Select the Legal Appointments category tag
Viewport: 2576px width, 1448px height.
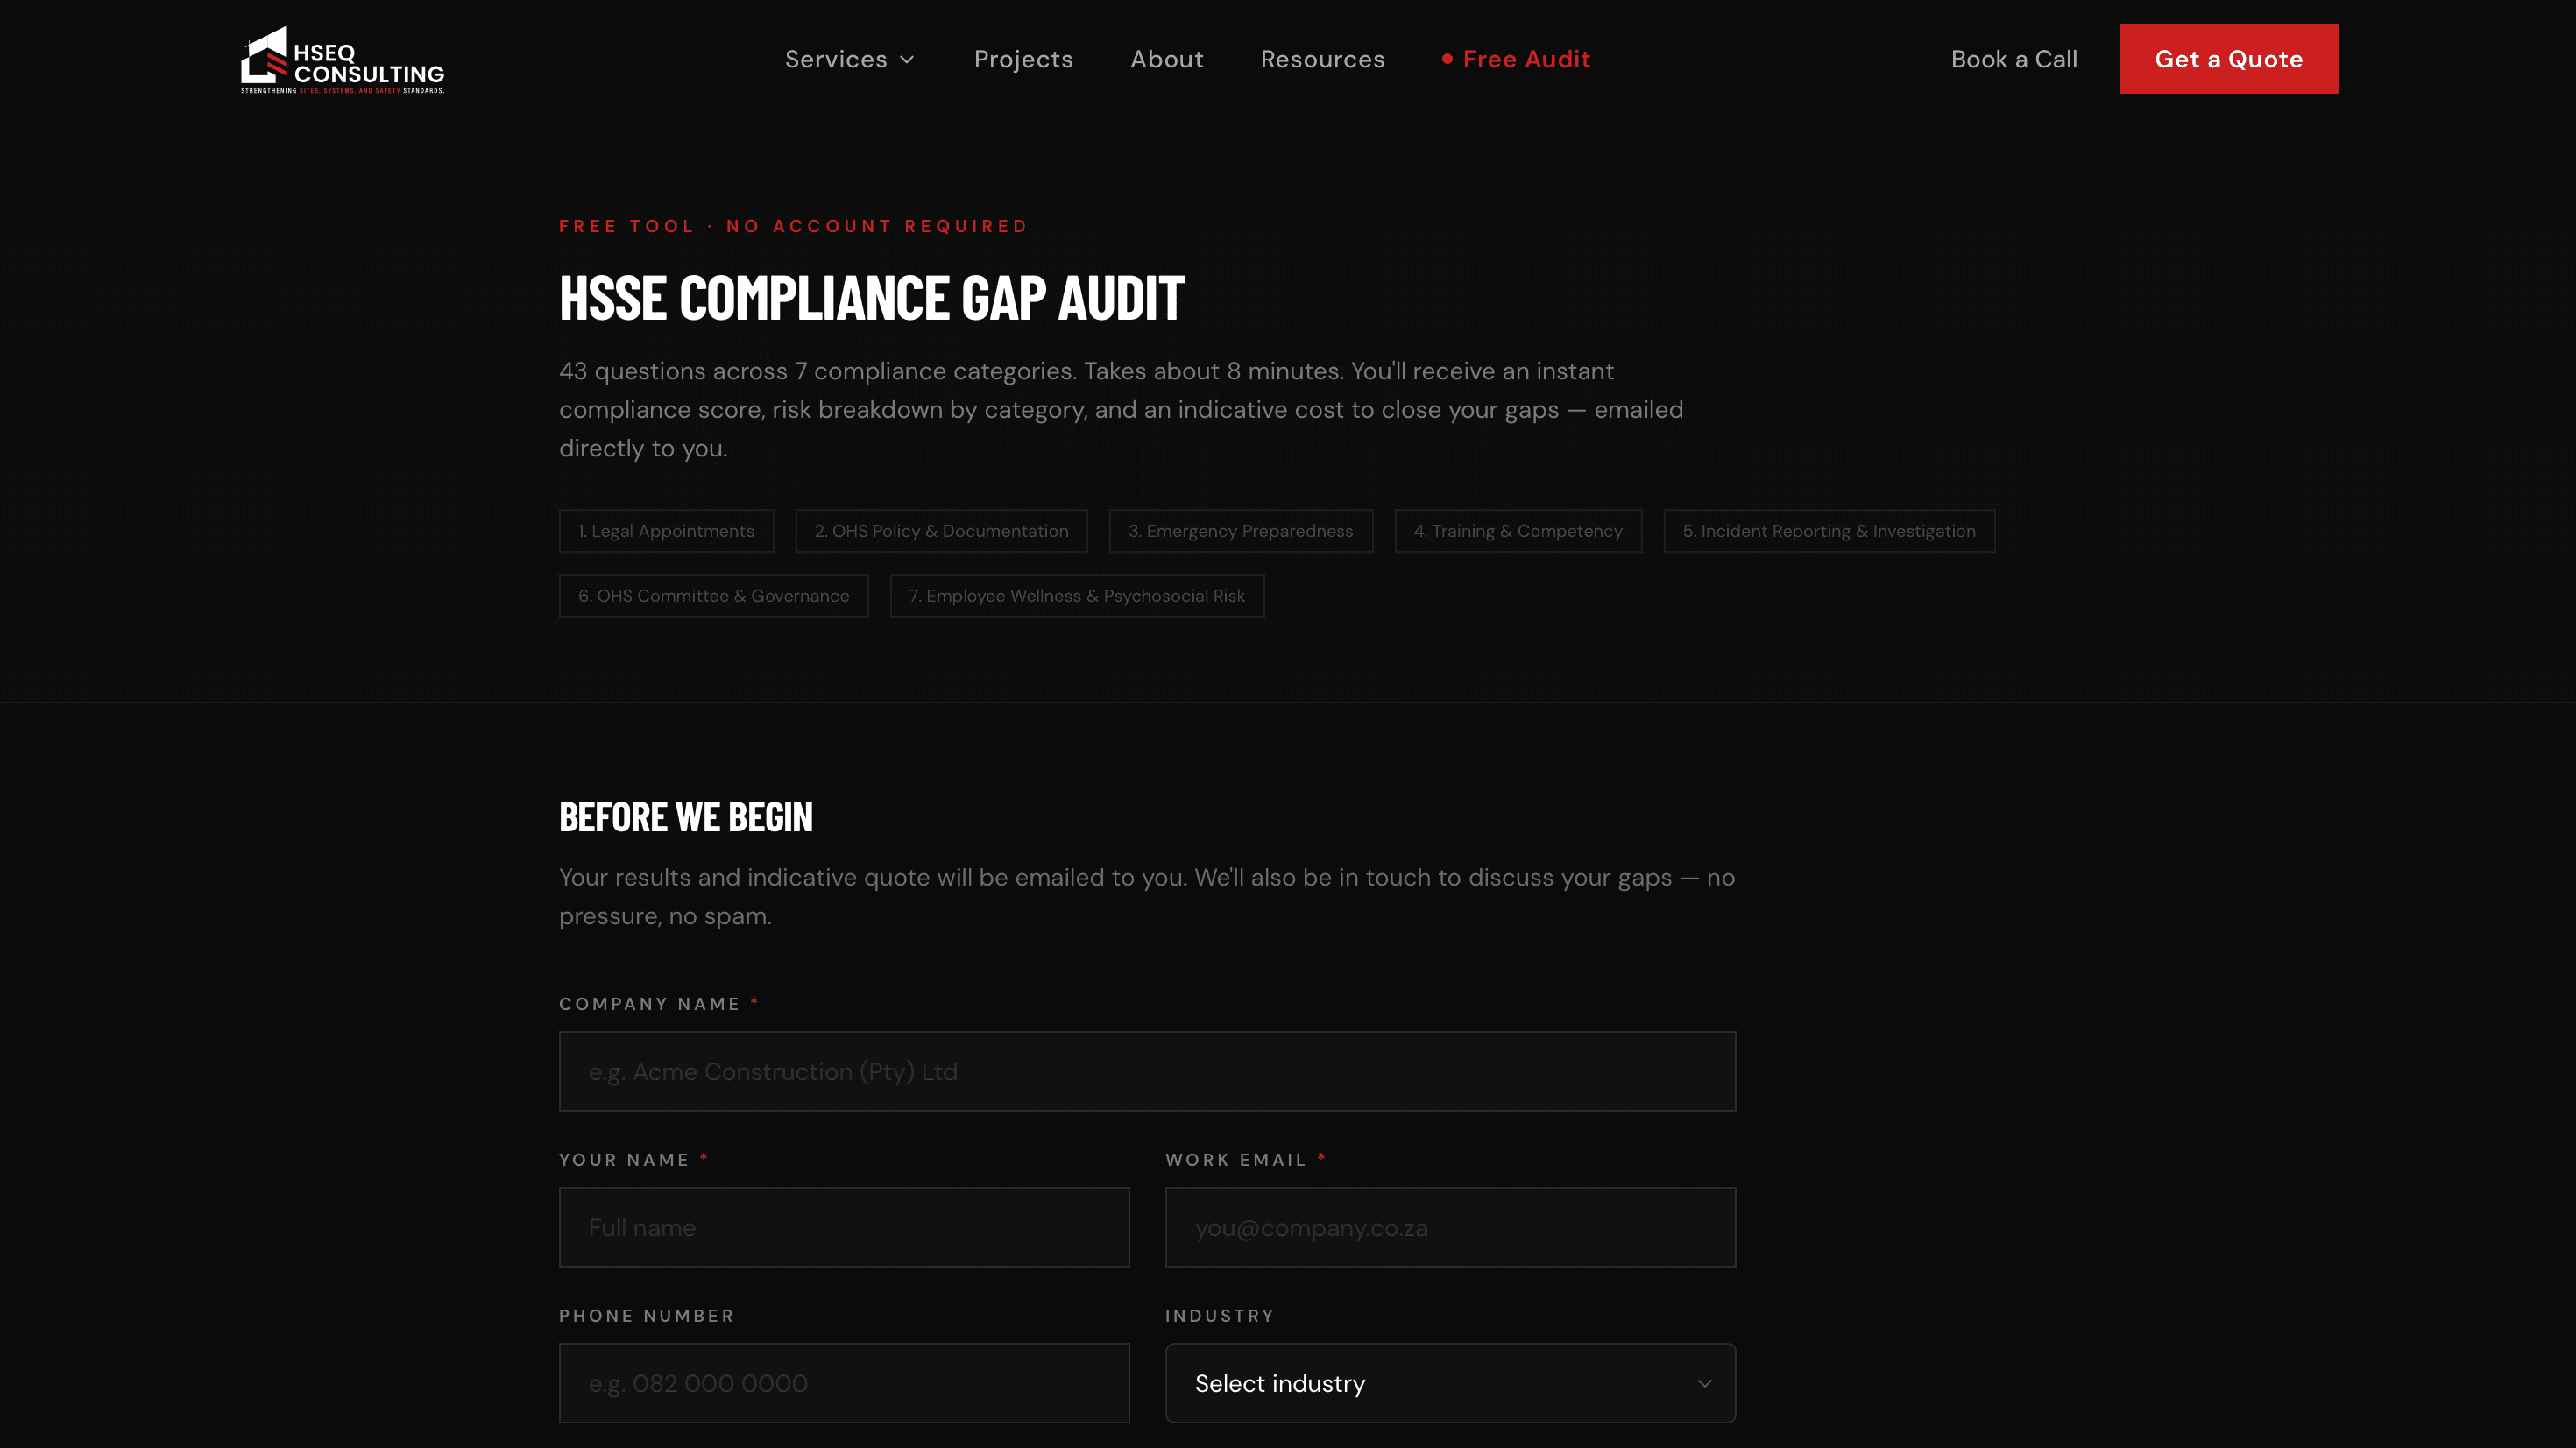pyautogui.click(x=666, y=531)
